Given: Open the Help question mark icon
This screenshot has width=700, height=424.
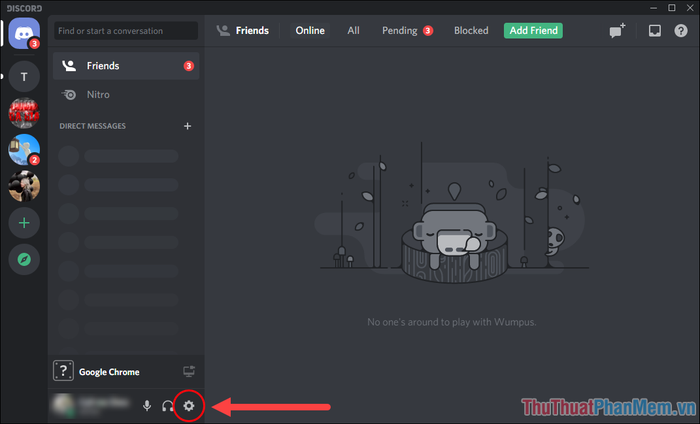Looking at the screenshot, I should tap(681, 30).
